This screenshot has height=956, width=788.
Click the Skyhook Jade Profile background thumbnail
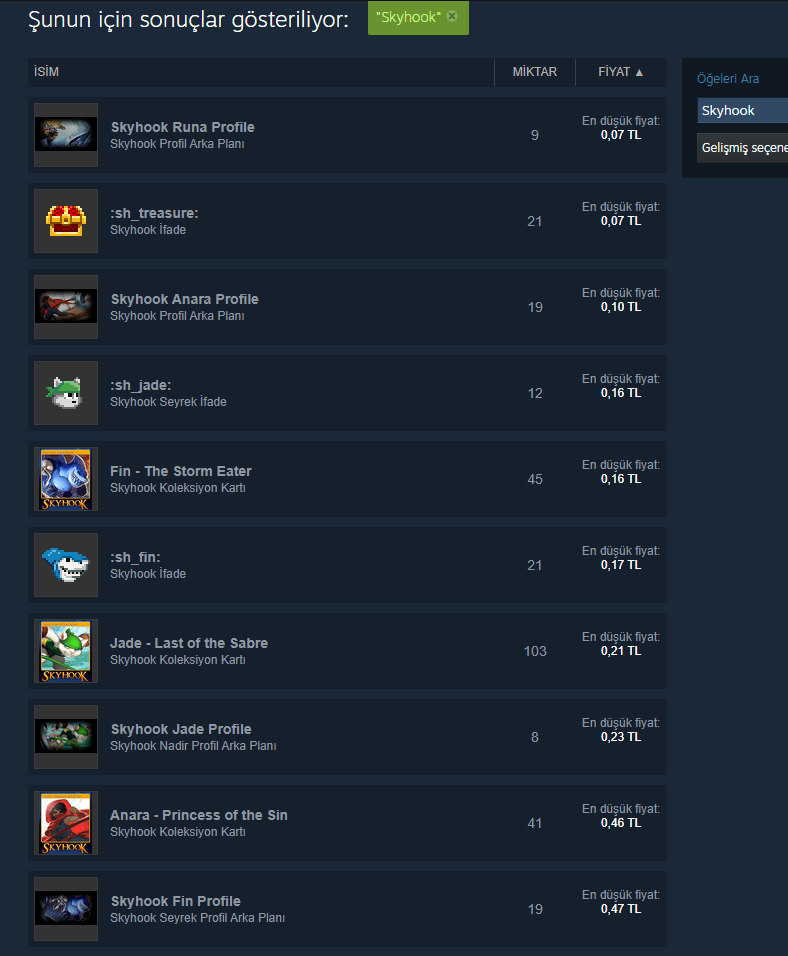66,737
